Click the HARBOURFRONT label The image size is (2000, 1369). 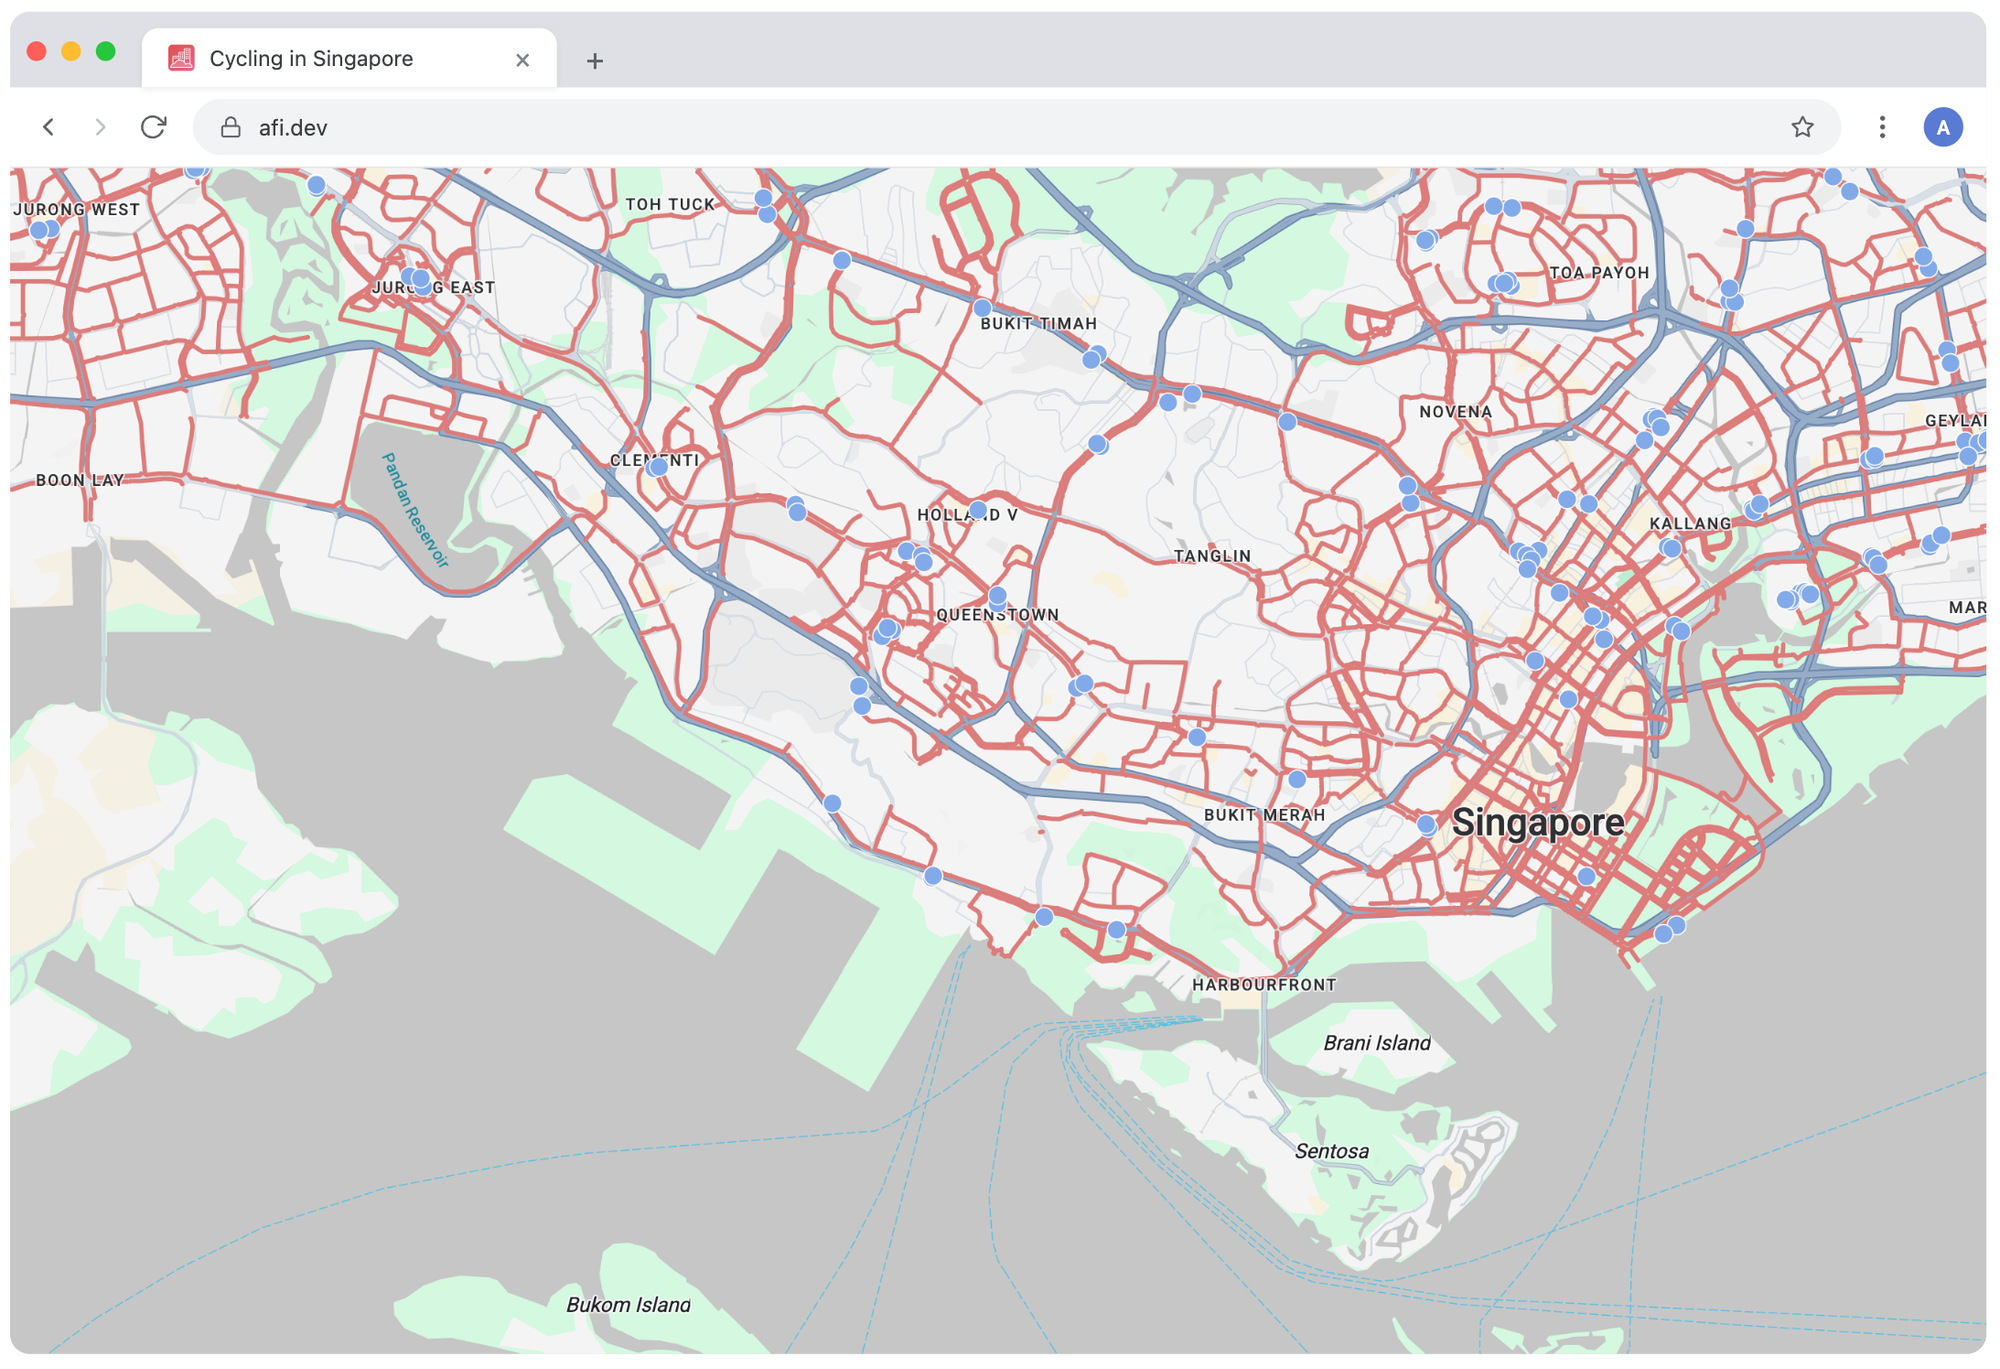coord(1264,985)
